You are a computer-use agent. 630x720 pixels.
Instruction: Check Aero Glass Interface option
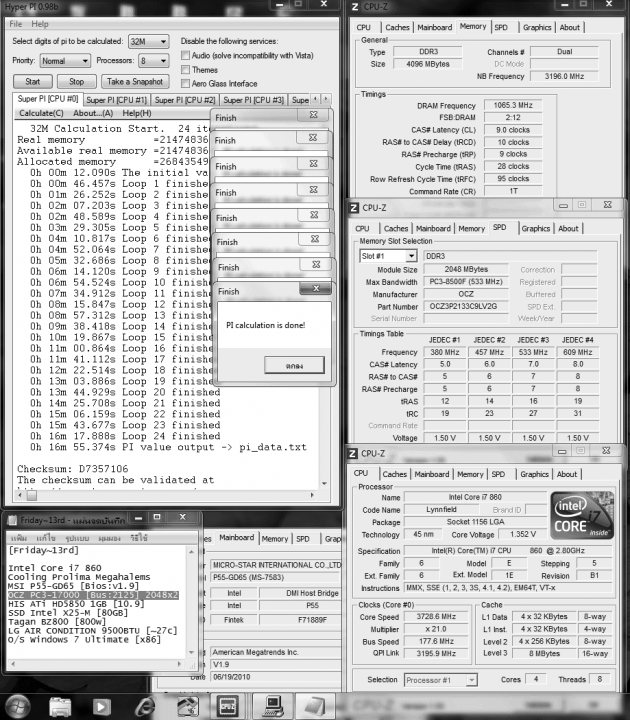[186, 84]
